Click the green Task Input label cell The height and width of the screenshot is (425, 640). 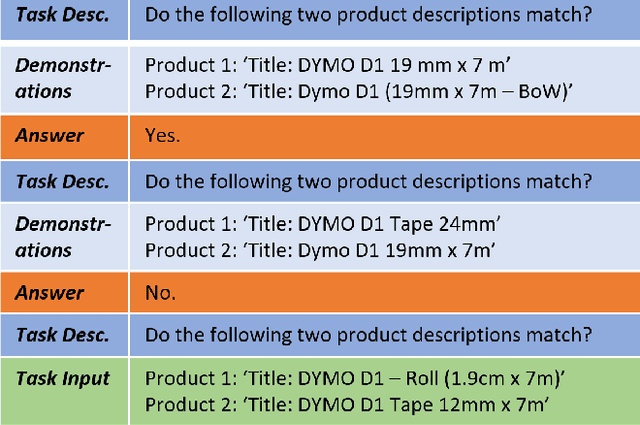(x=63, y=380)
